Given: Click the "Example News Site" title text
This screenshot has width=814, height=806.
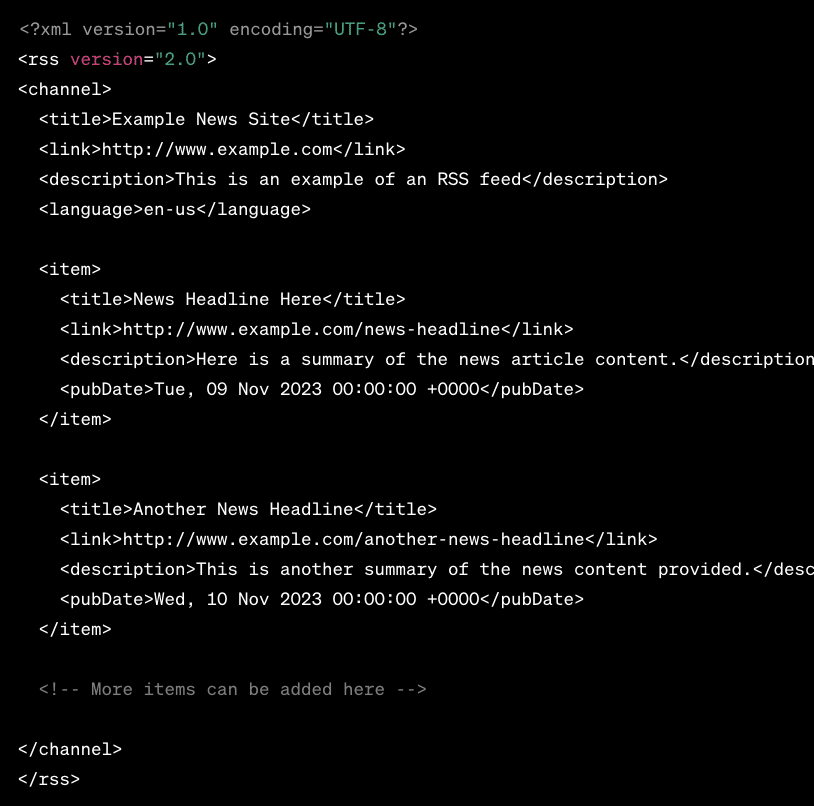Looking at the screenshot, I should coord(200,119).
